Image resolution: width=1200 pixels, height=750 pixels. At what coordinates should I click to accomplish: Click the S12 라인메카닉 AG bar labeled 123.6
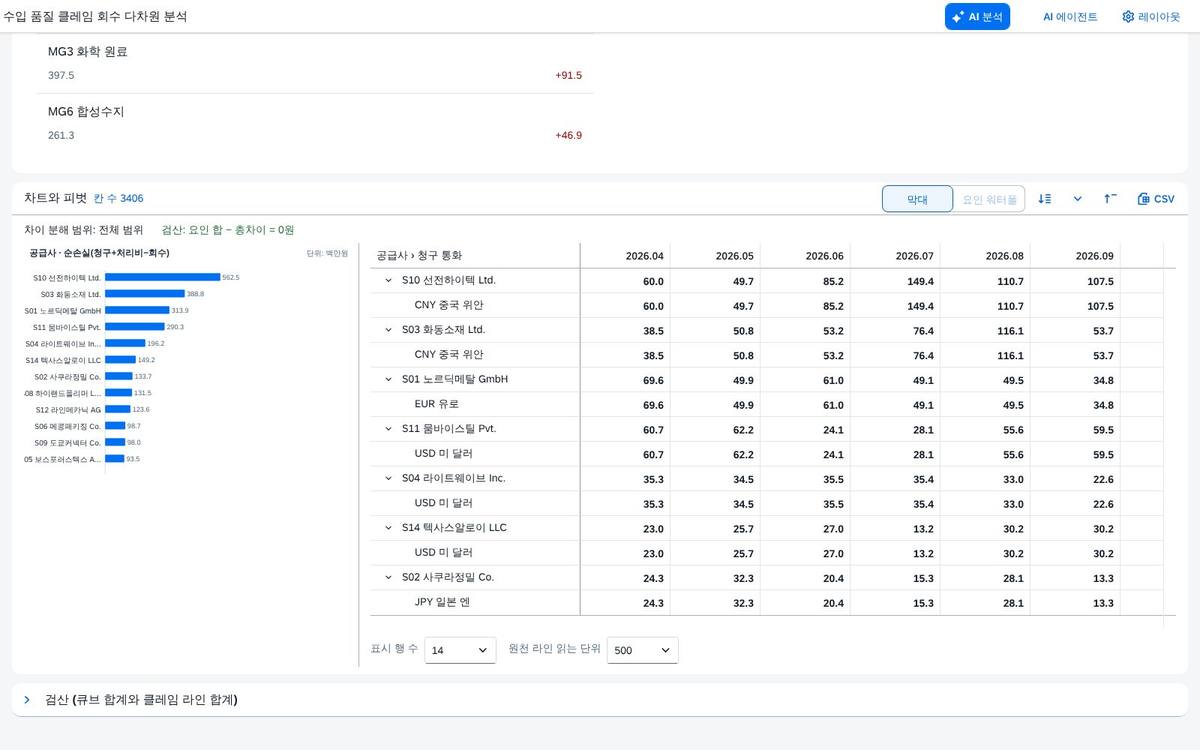pyautogui.click(x=118, y=409)
